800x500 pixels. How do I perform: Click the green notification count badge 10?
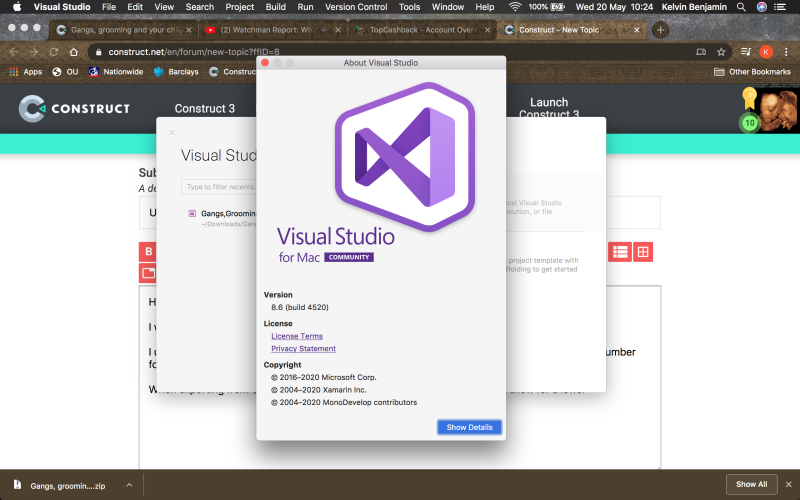point(749,123)
